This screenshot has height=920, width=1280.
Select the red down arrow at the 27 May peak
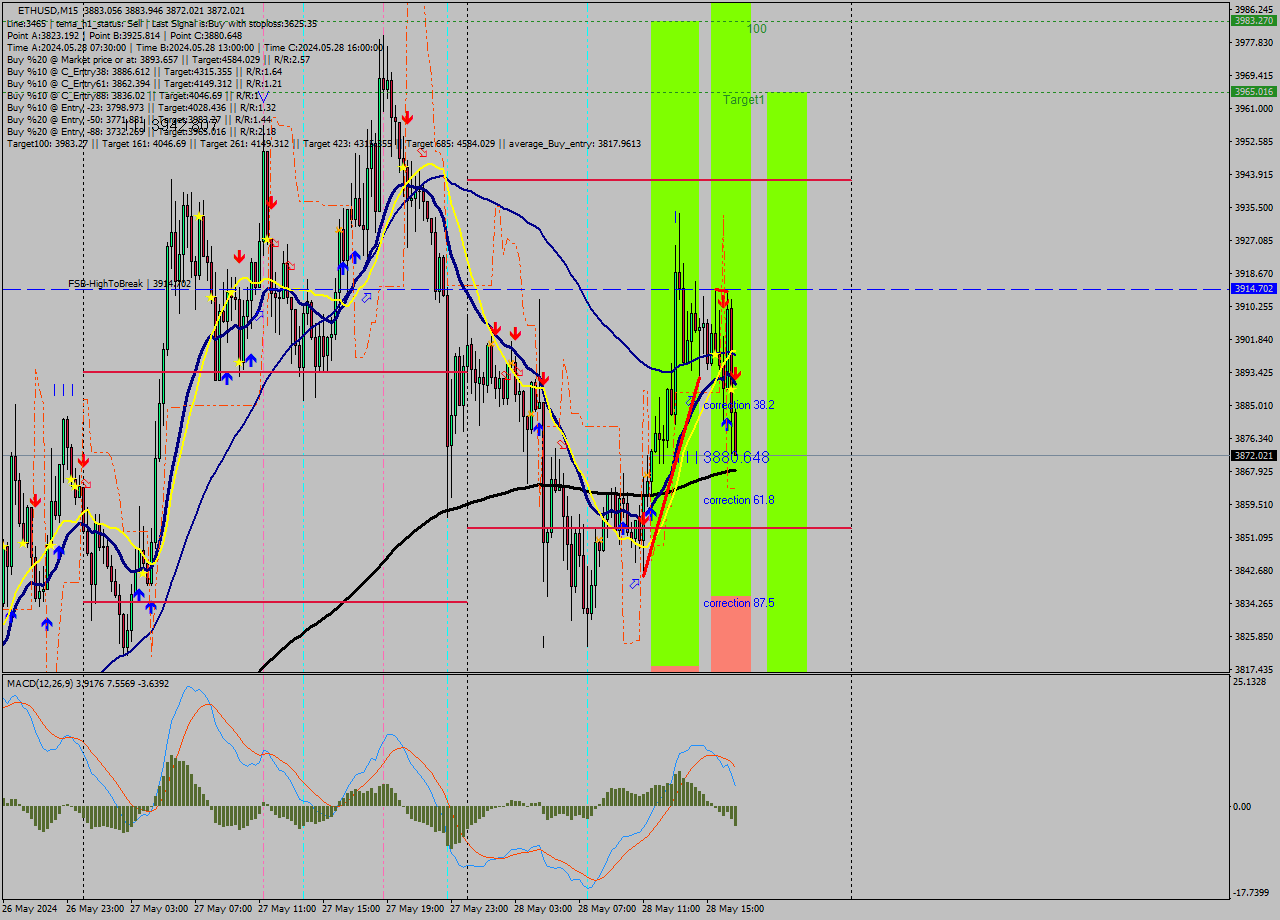pos(406,117)
